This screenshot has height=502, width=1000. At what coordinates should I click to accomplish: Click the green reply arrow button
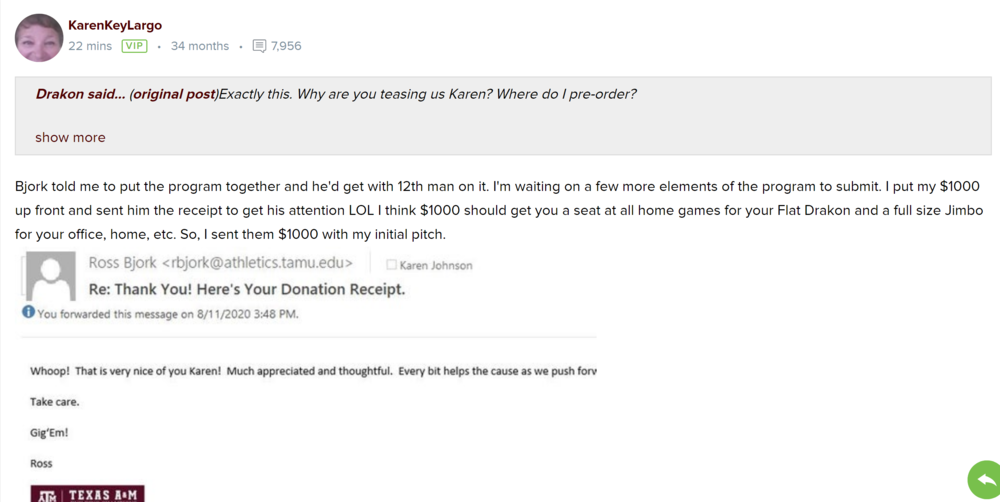pyautogui.click(x=983, y=479)
